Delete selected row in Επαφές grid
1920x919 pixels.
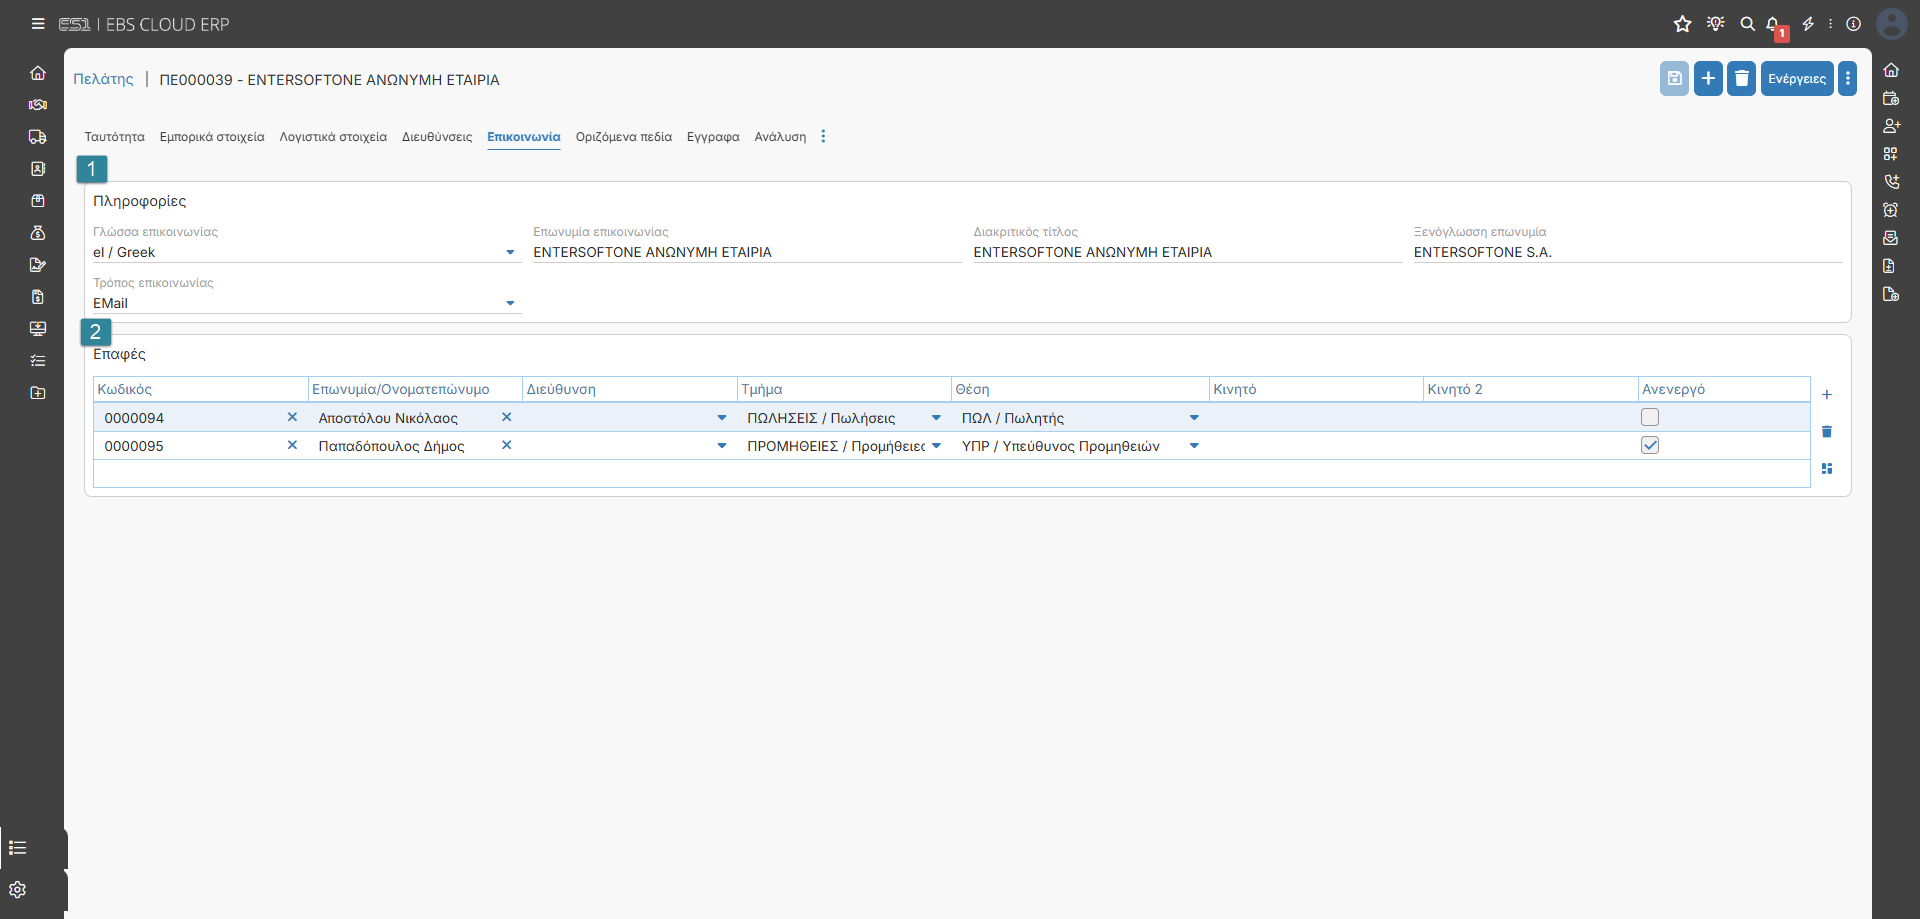[x=1827, y=432]
